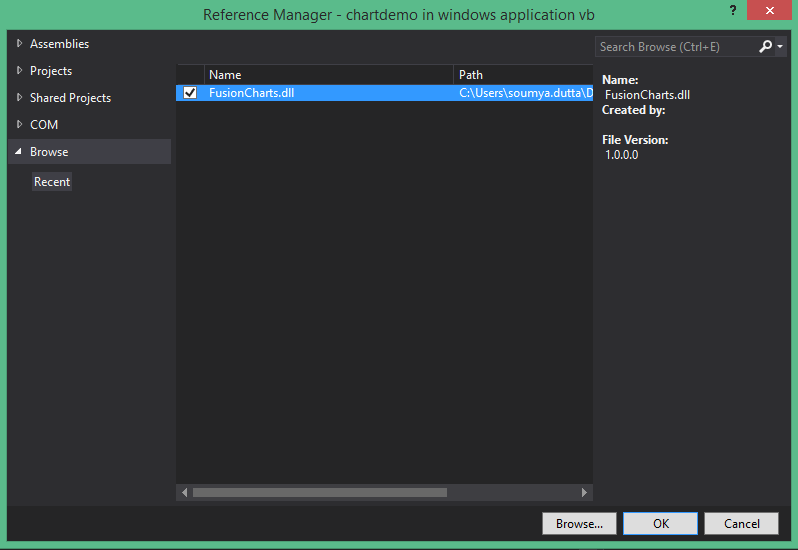This screenshot has height=550, width=798.
Task: Collapse the Browse category
Action: tap(20, 152)
